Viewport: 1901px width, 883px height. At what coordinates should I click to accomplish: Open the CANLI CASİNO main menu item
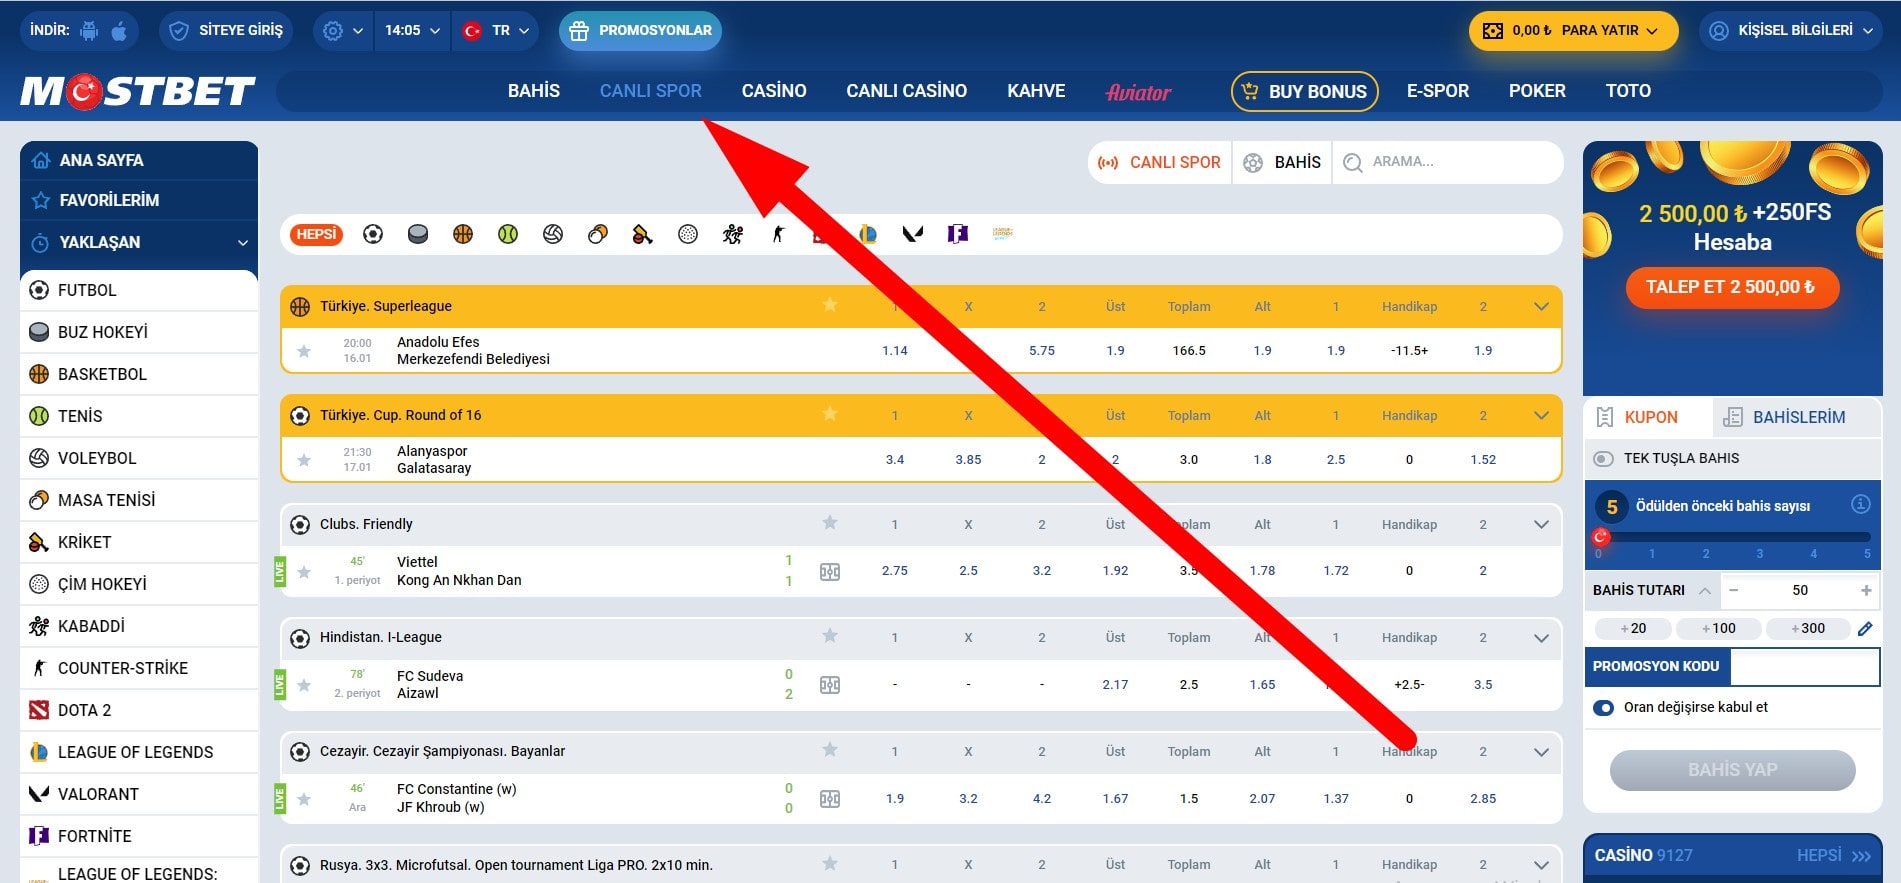pyautogui.click(x=907, y=91)
